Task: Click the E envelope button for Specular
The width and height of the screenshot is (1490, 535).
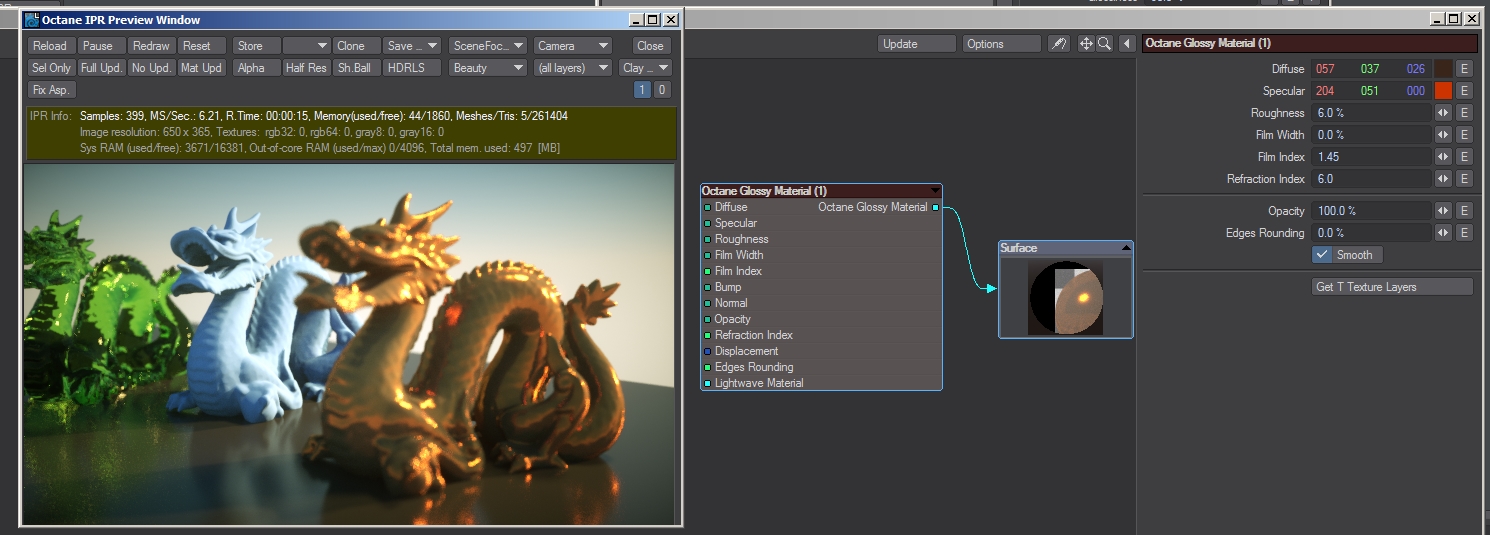Action: pyautogui.click(x=1464, y=91)
